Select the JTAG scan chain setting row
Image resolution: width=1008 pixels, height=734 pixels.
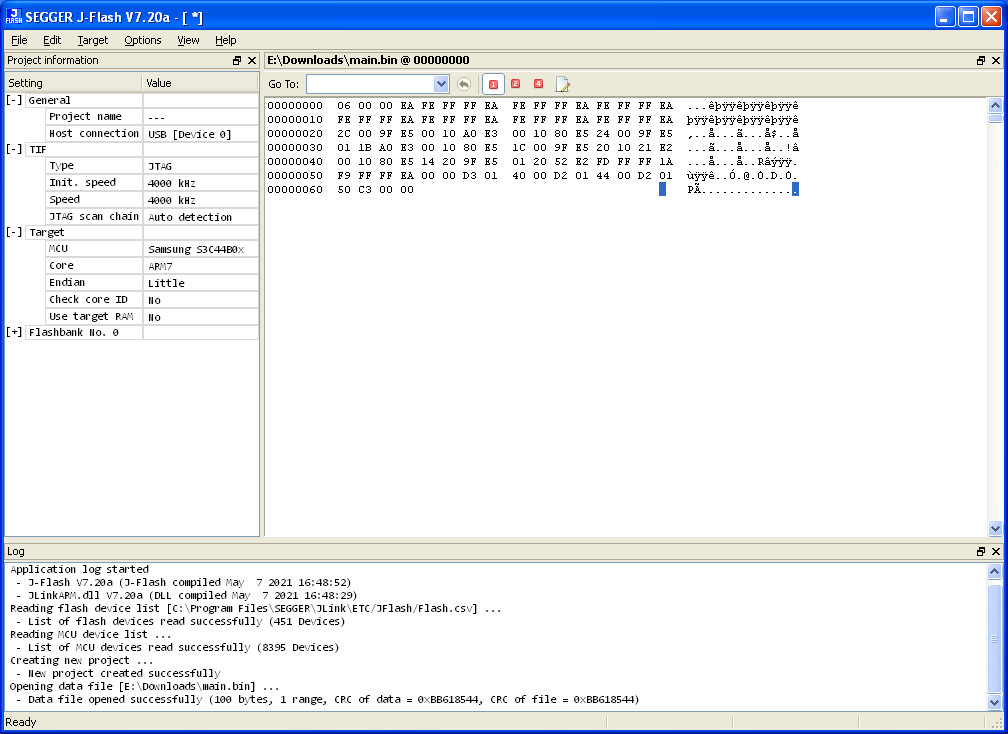click(153, 217)
